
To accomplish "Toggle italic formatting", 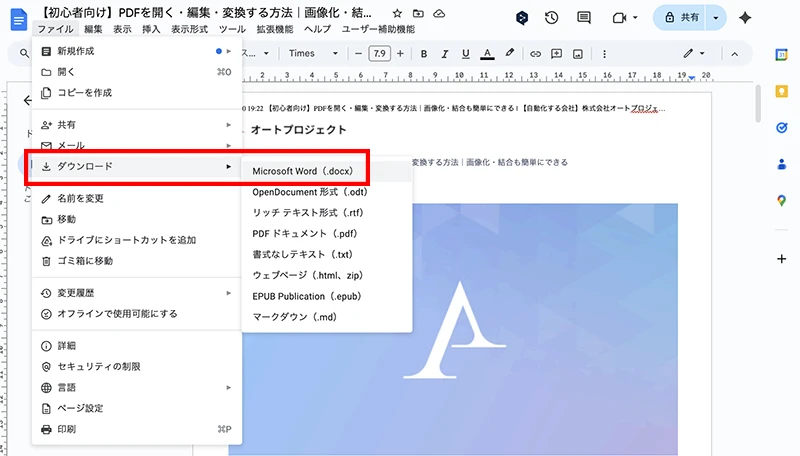I will 444,53.
